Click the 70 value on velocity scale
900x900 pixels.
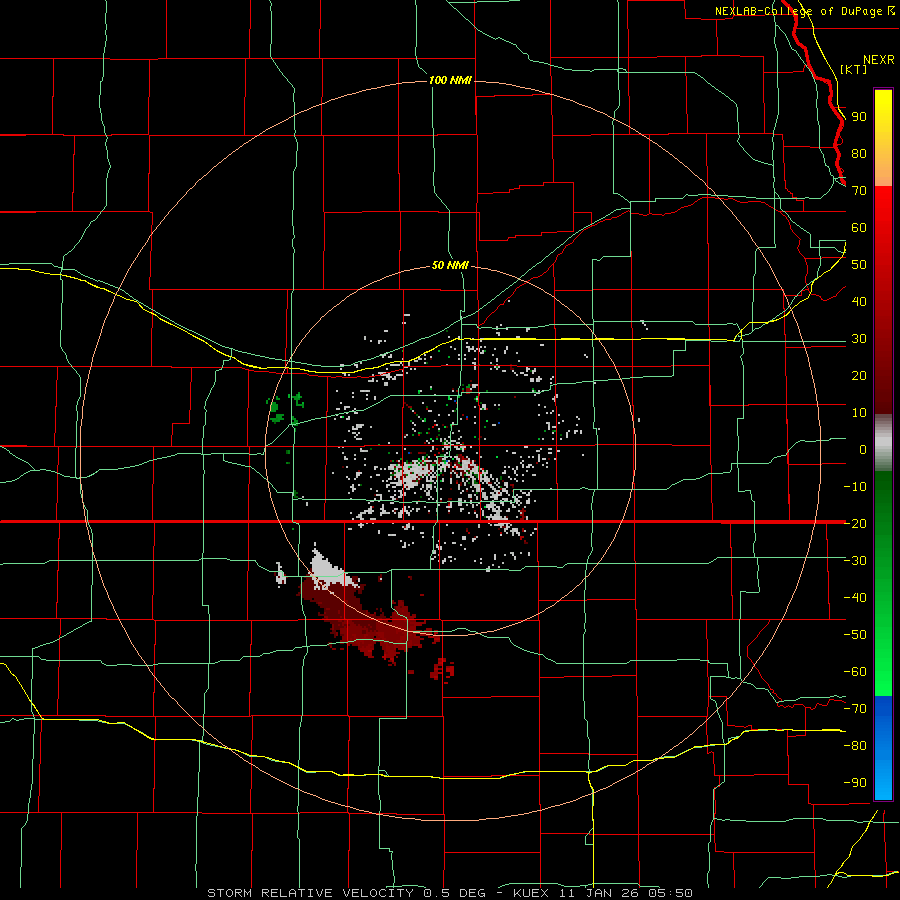click(859, 191)
